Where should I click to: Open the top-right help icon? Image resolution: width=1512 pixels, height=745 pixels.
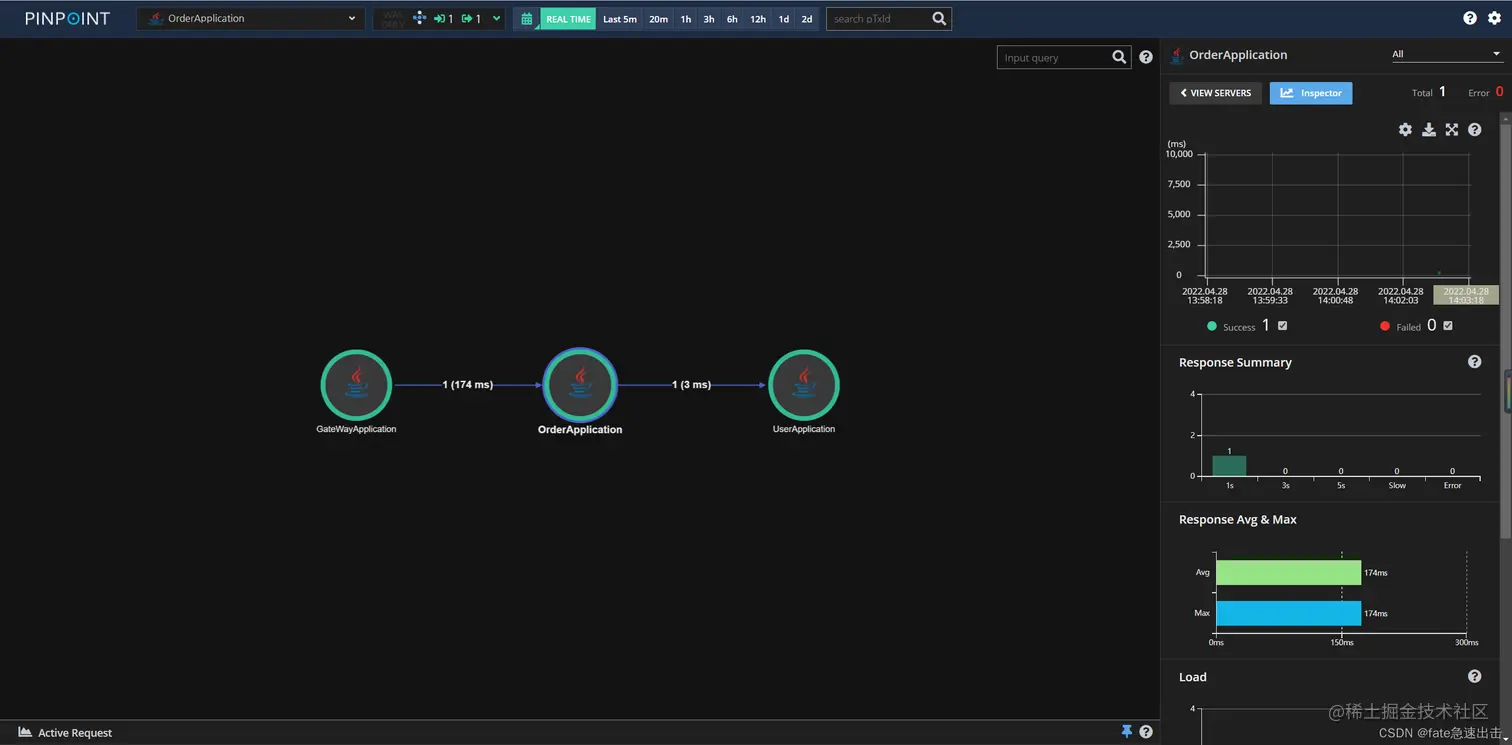[x=1469, y=18]
